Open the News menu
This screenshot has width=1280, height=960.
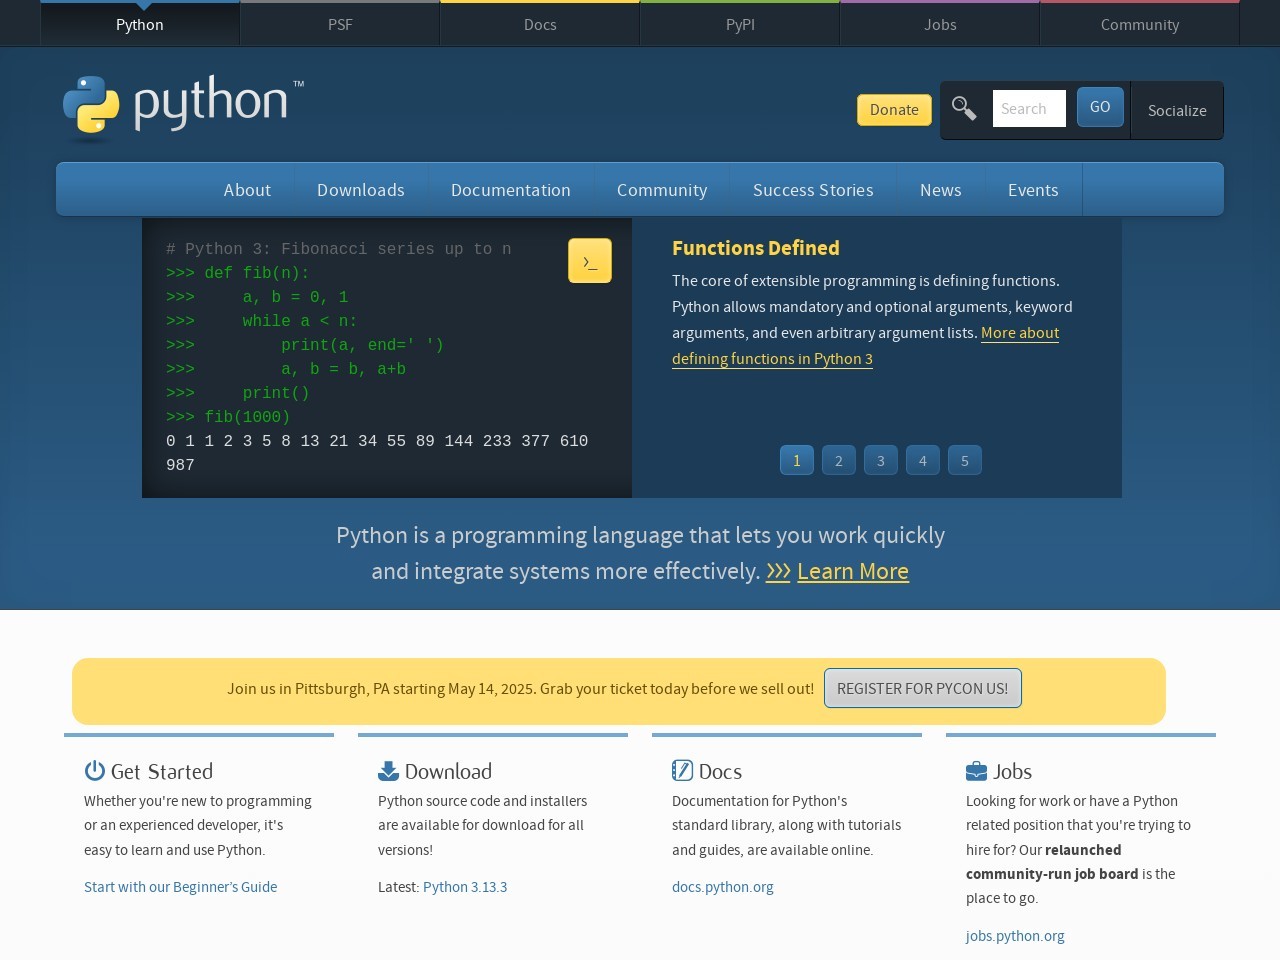pyautogui.click(x=941, y=190)
